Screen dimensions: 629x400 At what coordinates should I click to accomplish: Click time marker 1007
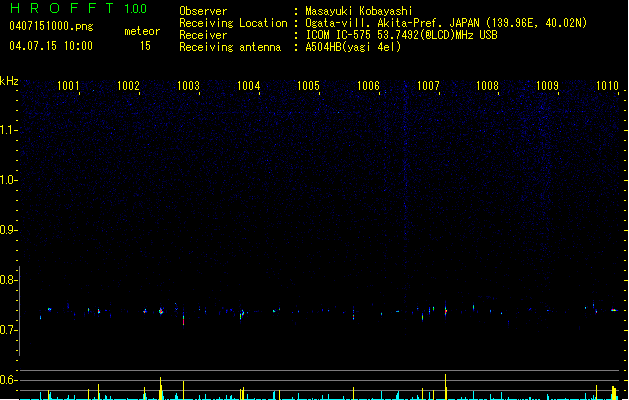point(428,86)
